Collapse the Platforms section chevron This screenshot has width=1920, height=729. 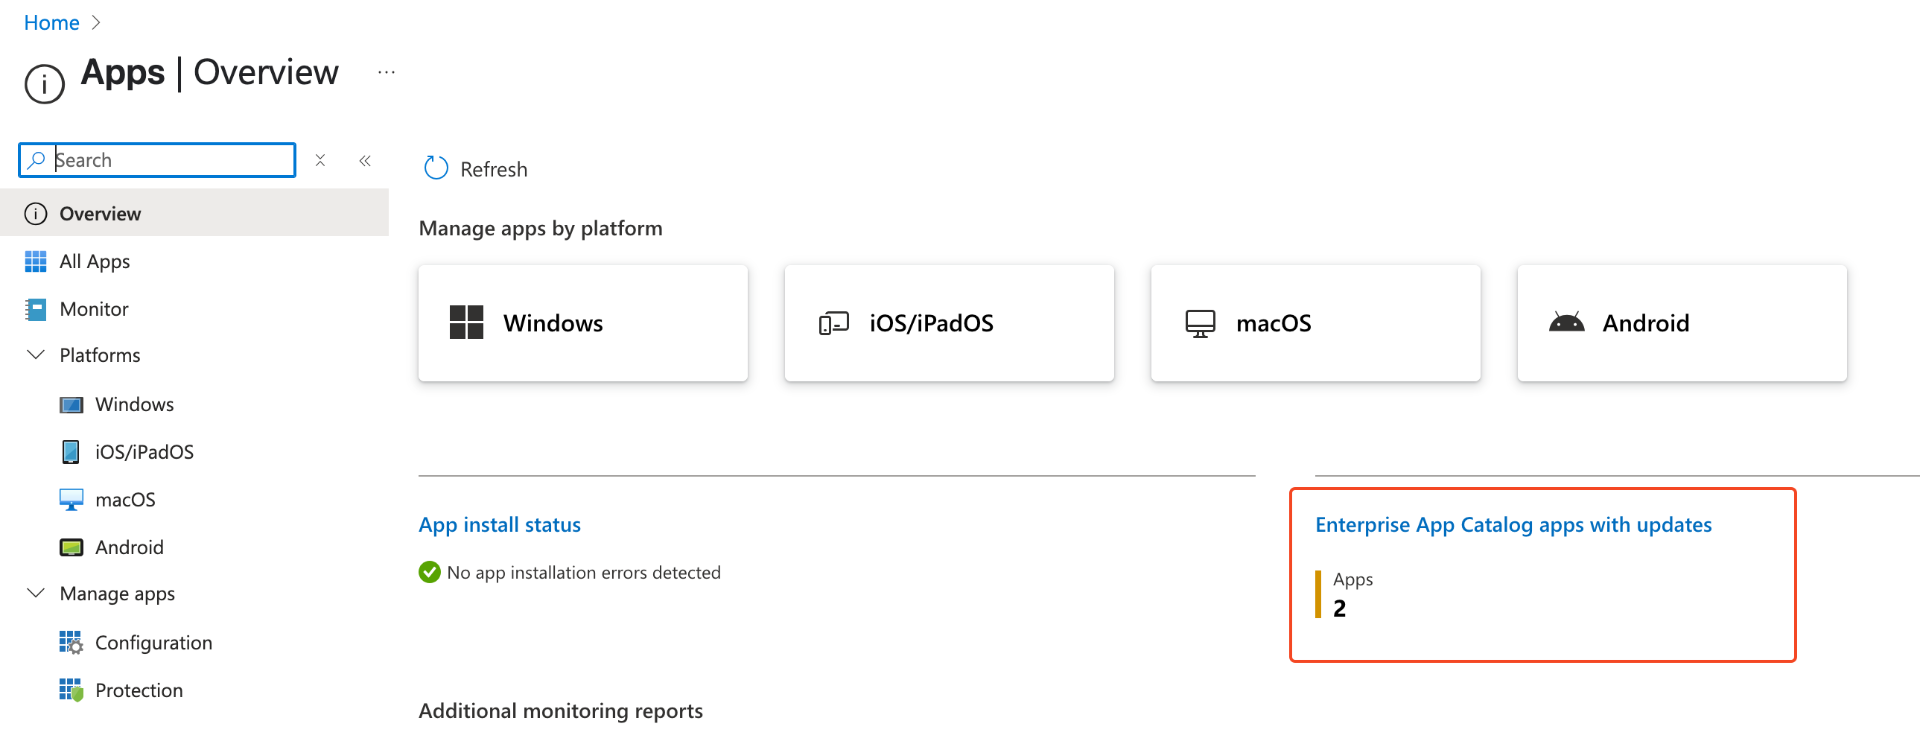click(x=36, y=355)
